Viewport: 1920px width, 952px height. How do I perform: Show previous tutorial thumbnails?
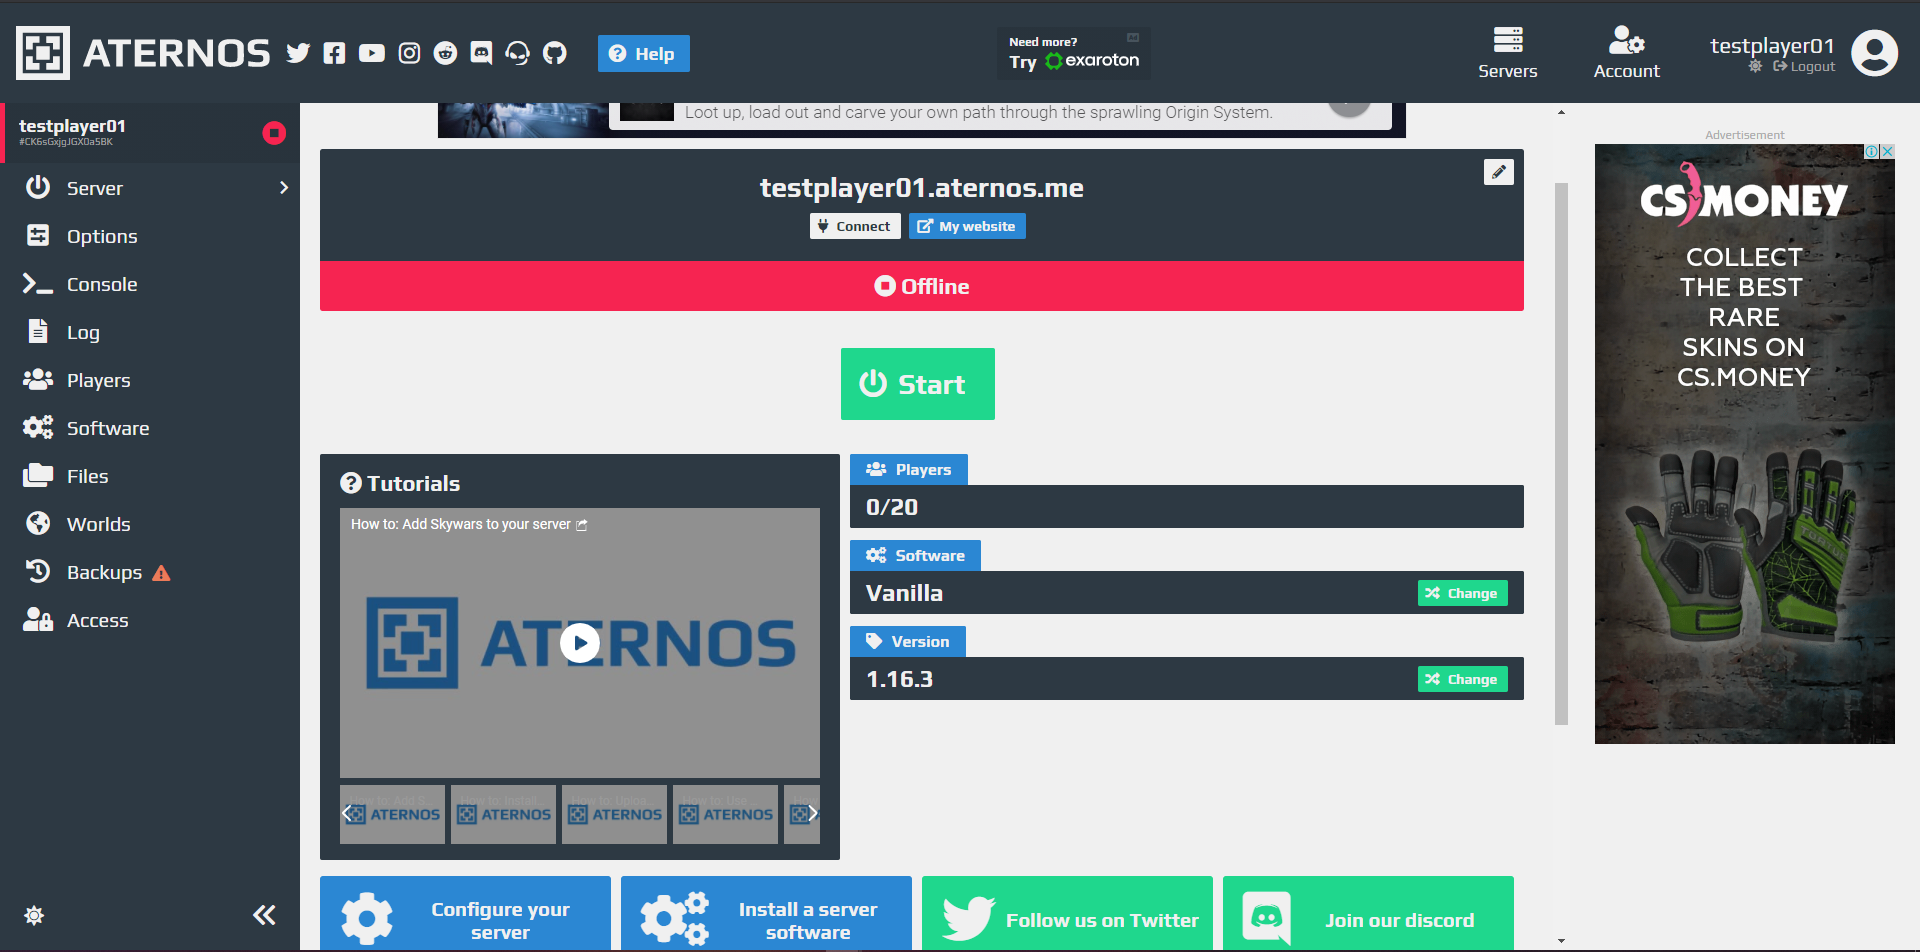(x=347, y=814)
